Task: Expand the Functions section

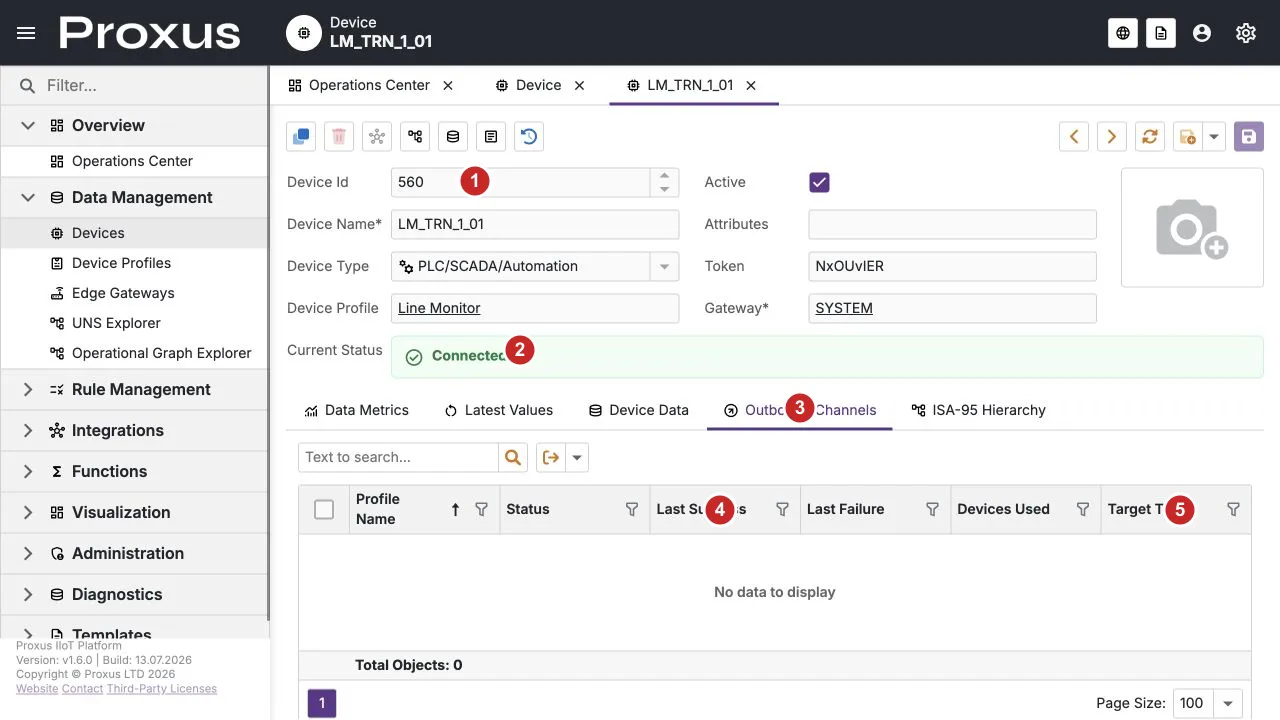Action: click(x=28, y=471)
